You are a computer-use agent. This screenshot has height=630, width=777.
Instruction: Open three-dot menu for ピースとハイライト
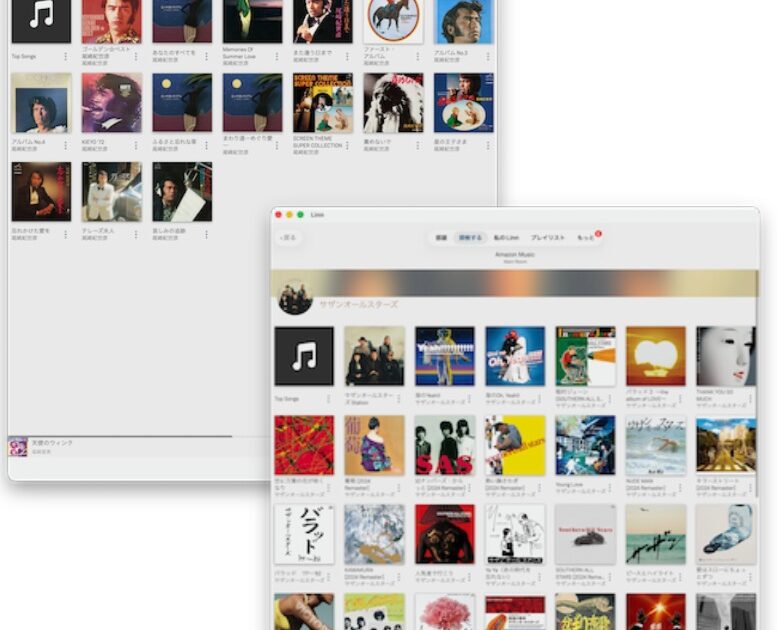pos(680,577)
